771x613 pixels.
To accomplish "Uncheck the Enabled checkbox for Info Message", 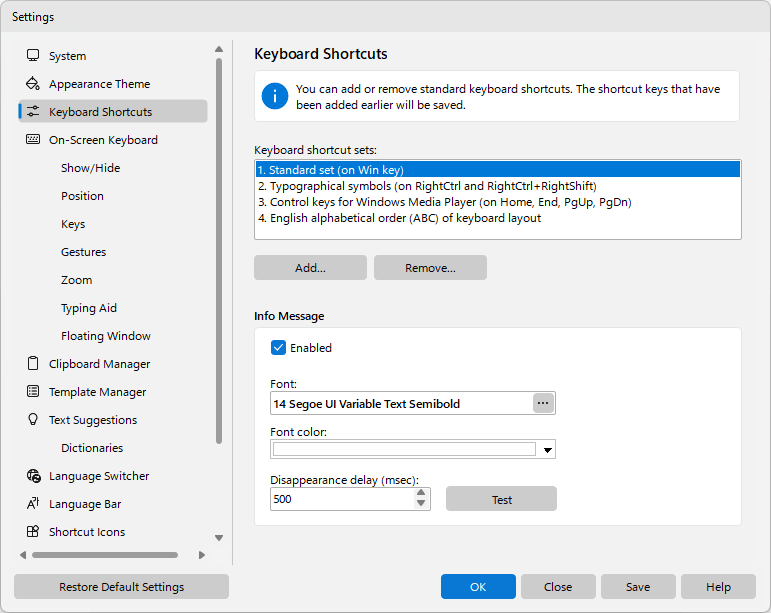I will point(278,348).
